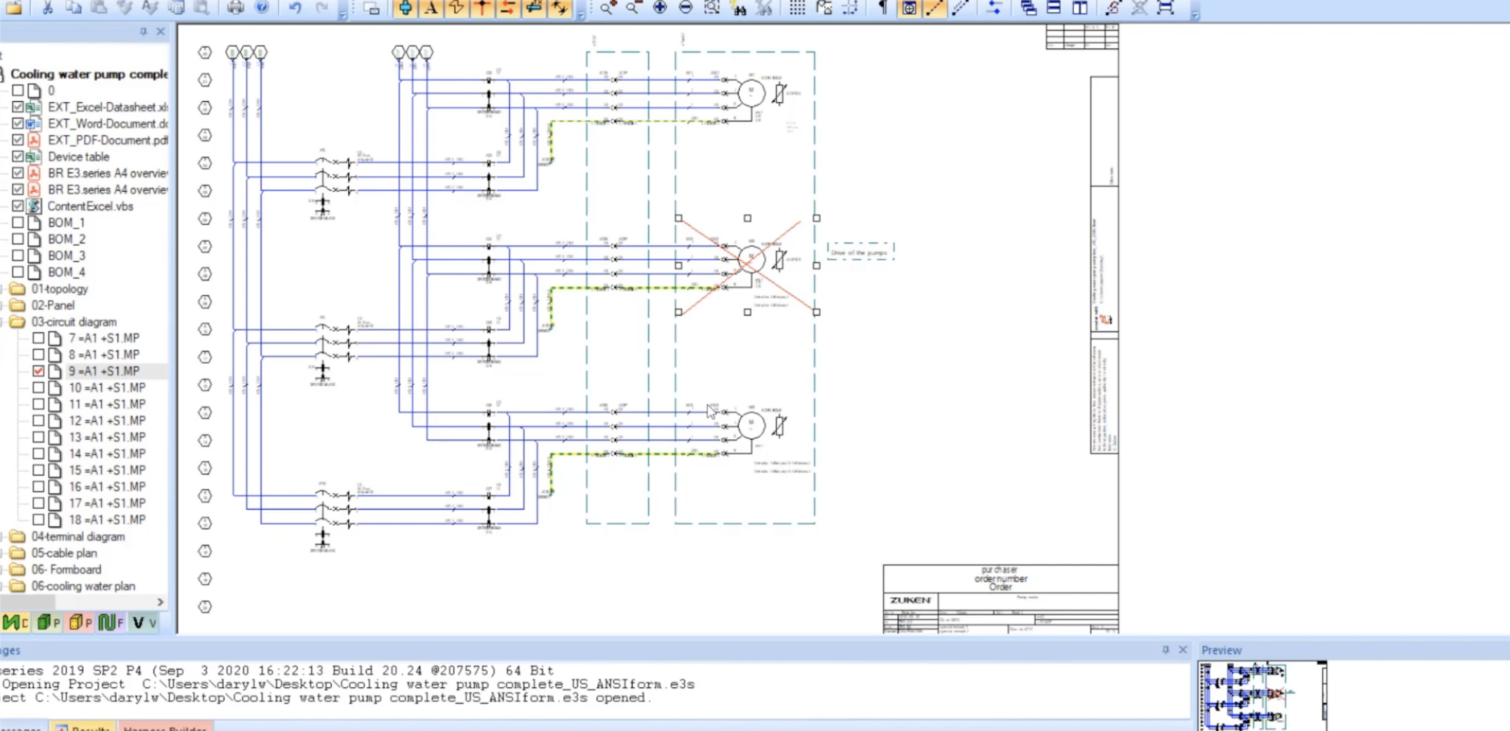Switch to the Harness Builder tab
Screen dimensions: 1510x731
click(164, 727)
